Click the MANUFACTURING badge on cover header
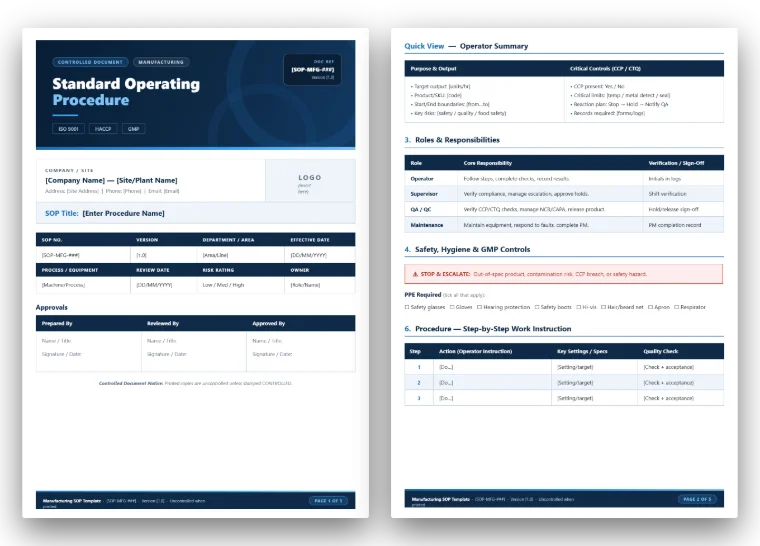 [x=161, y=62]
